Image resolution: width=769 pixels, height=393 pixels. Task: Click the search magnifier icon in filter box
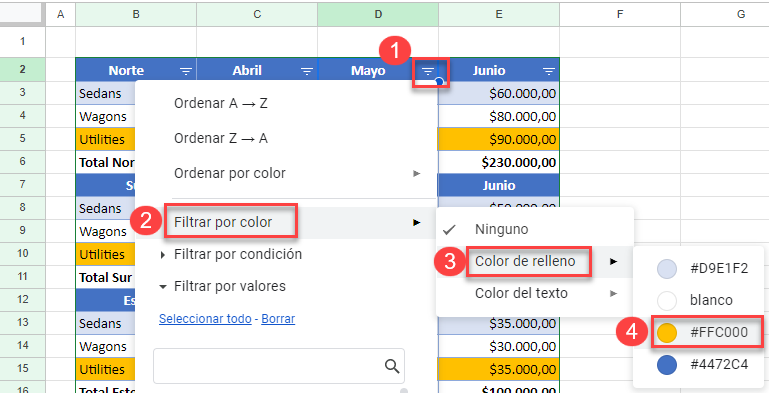pyautogui.click(x=391, y=366)
